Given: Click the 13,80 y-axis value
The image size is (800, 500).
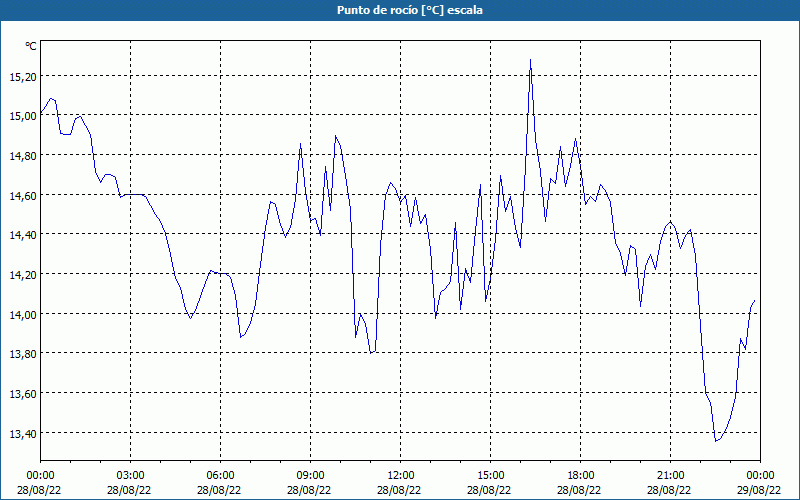Looking at the screenshot, I should click(23, 354).
